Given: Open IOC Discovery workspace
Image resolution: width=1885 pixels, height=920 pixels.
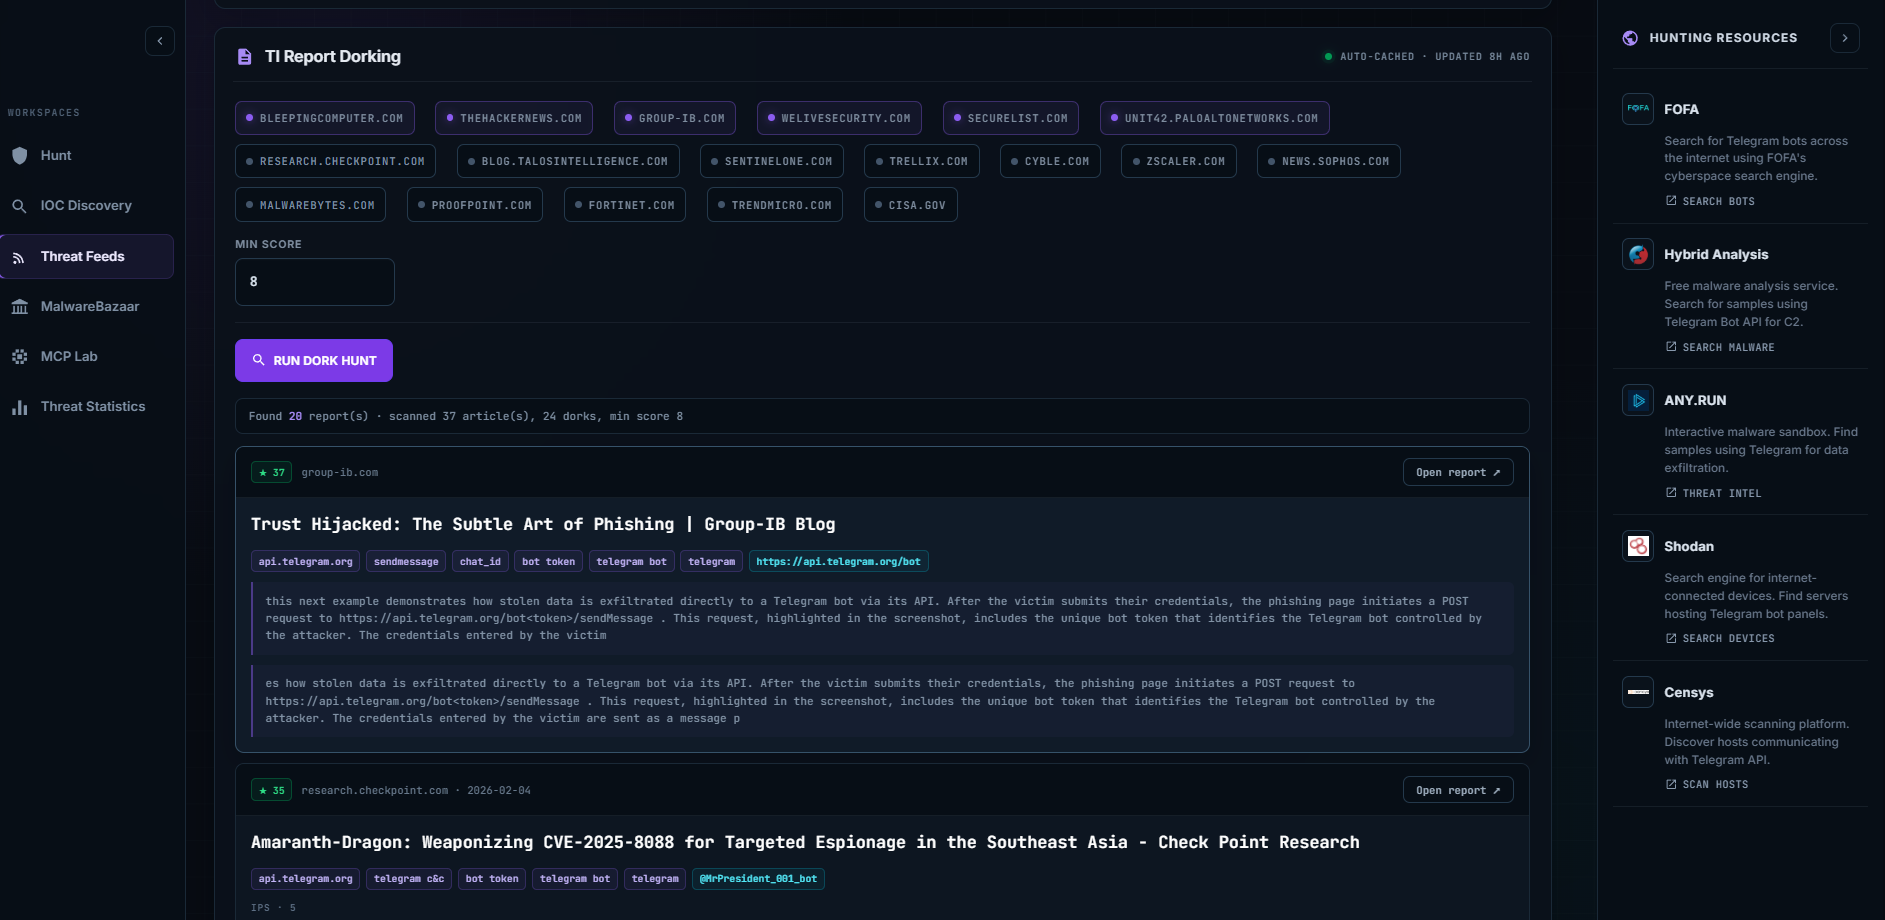Looking at the screenshot, I should click(x=87, y=206).
